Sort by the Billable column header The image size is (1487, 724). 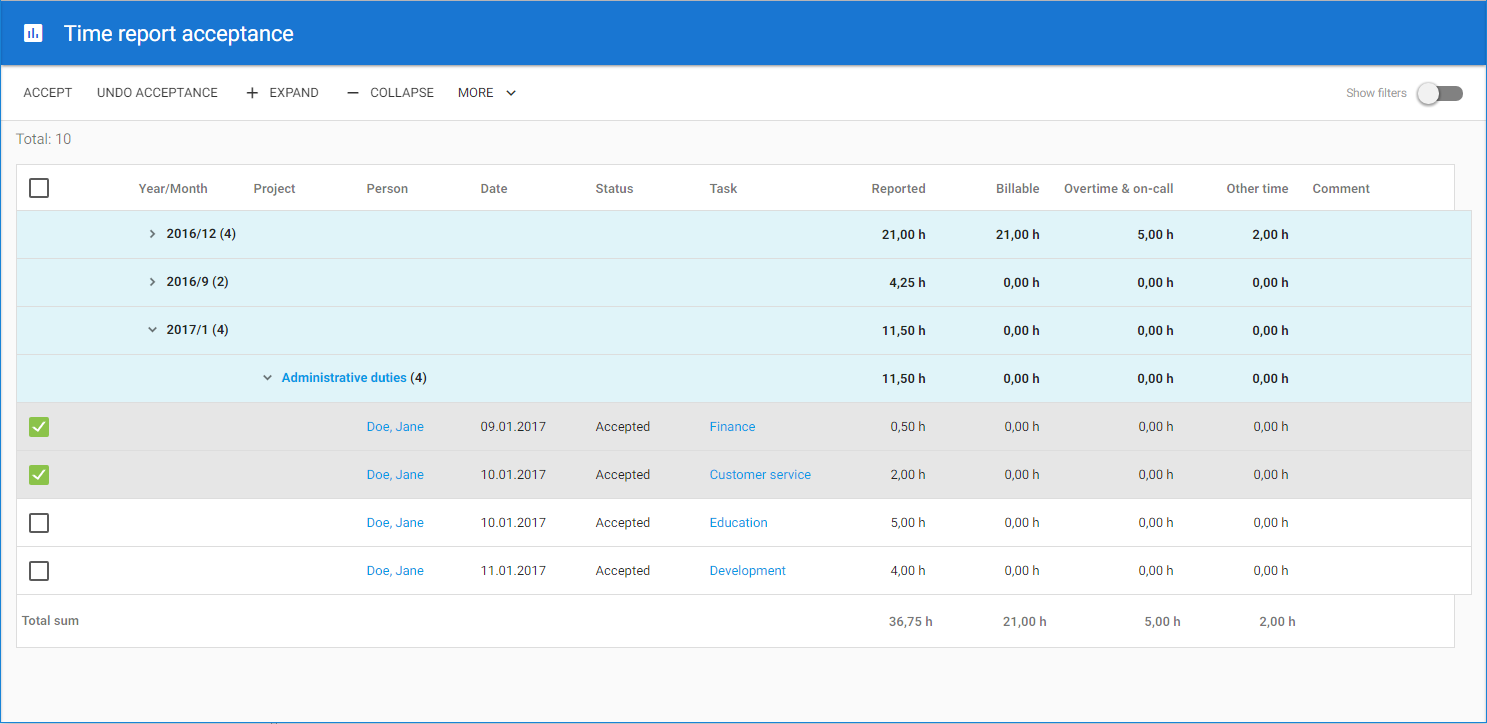1018,189
